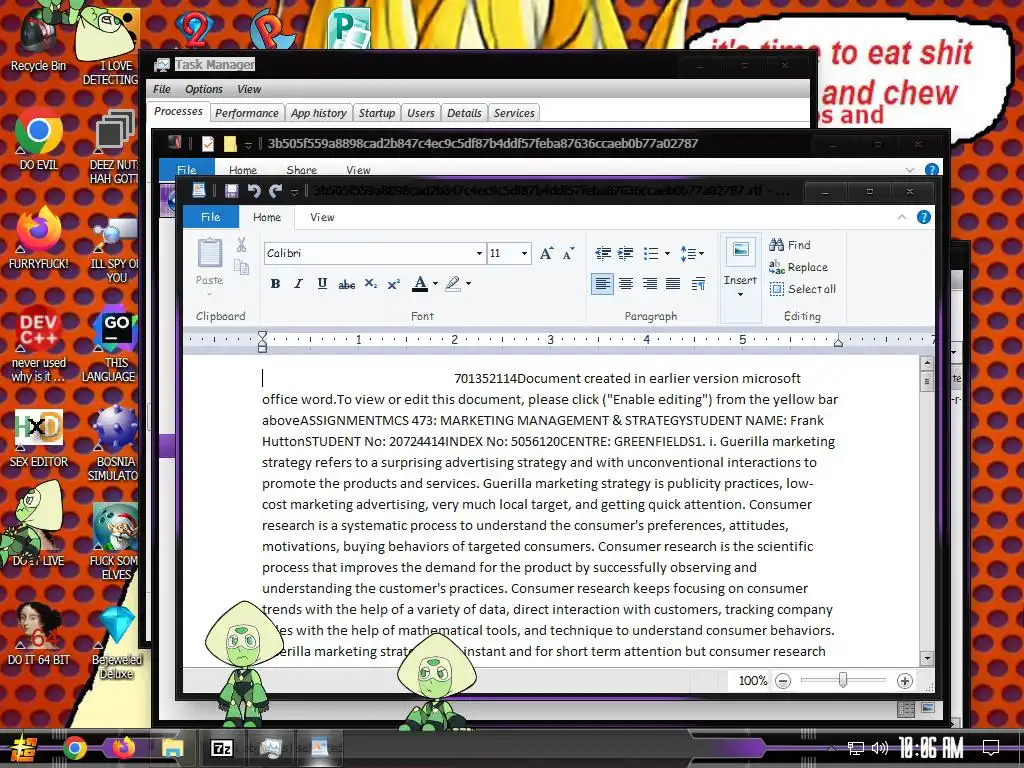Toggle Underline formatting in WordPad
The image size is (1024, 768).
point(322,283)
